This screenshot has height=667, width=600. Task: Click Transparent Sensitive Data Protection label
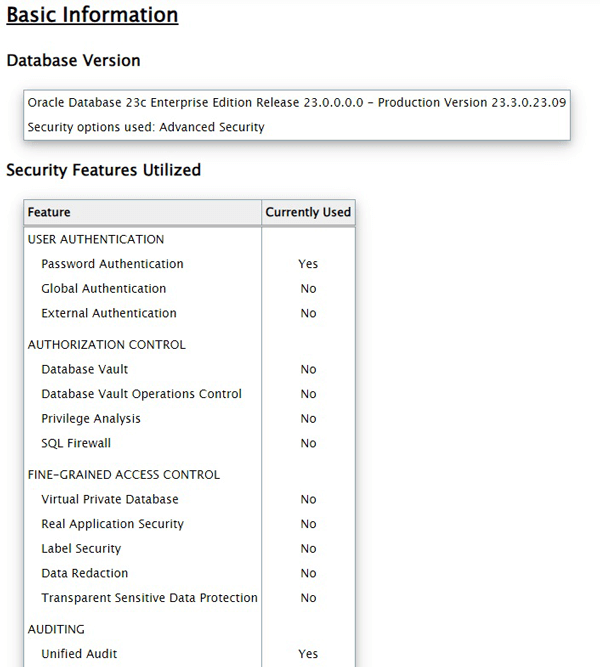pyautogui.click(x=149, y=598)
